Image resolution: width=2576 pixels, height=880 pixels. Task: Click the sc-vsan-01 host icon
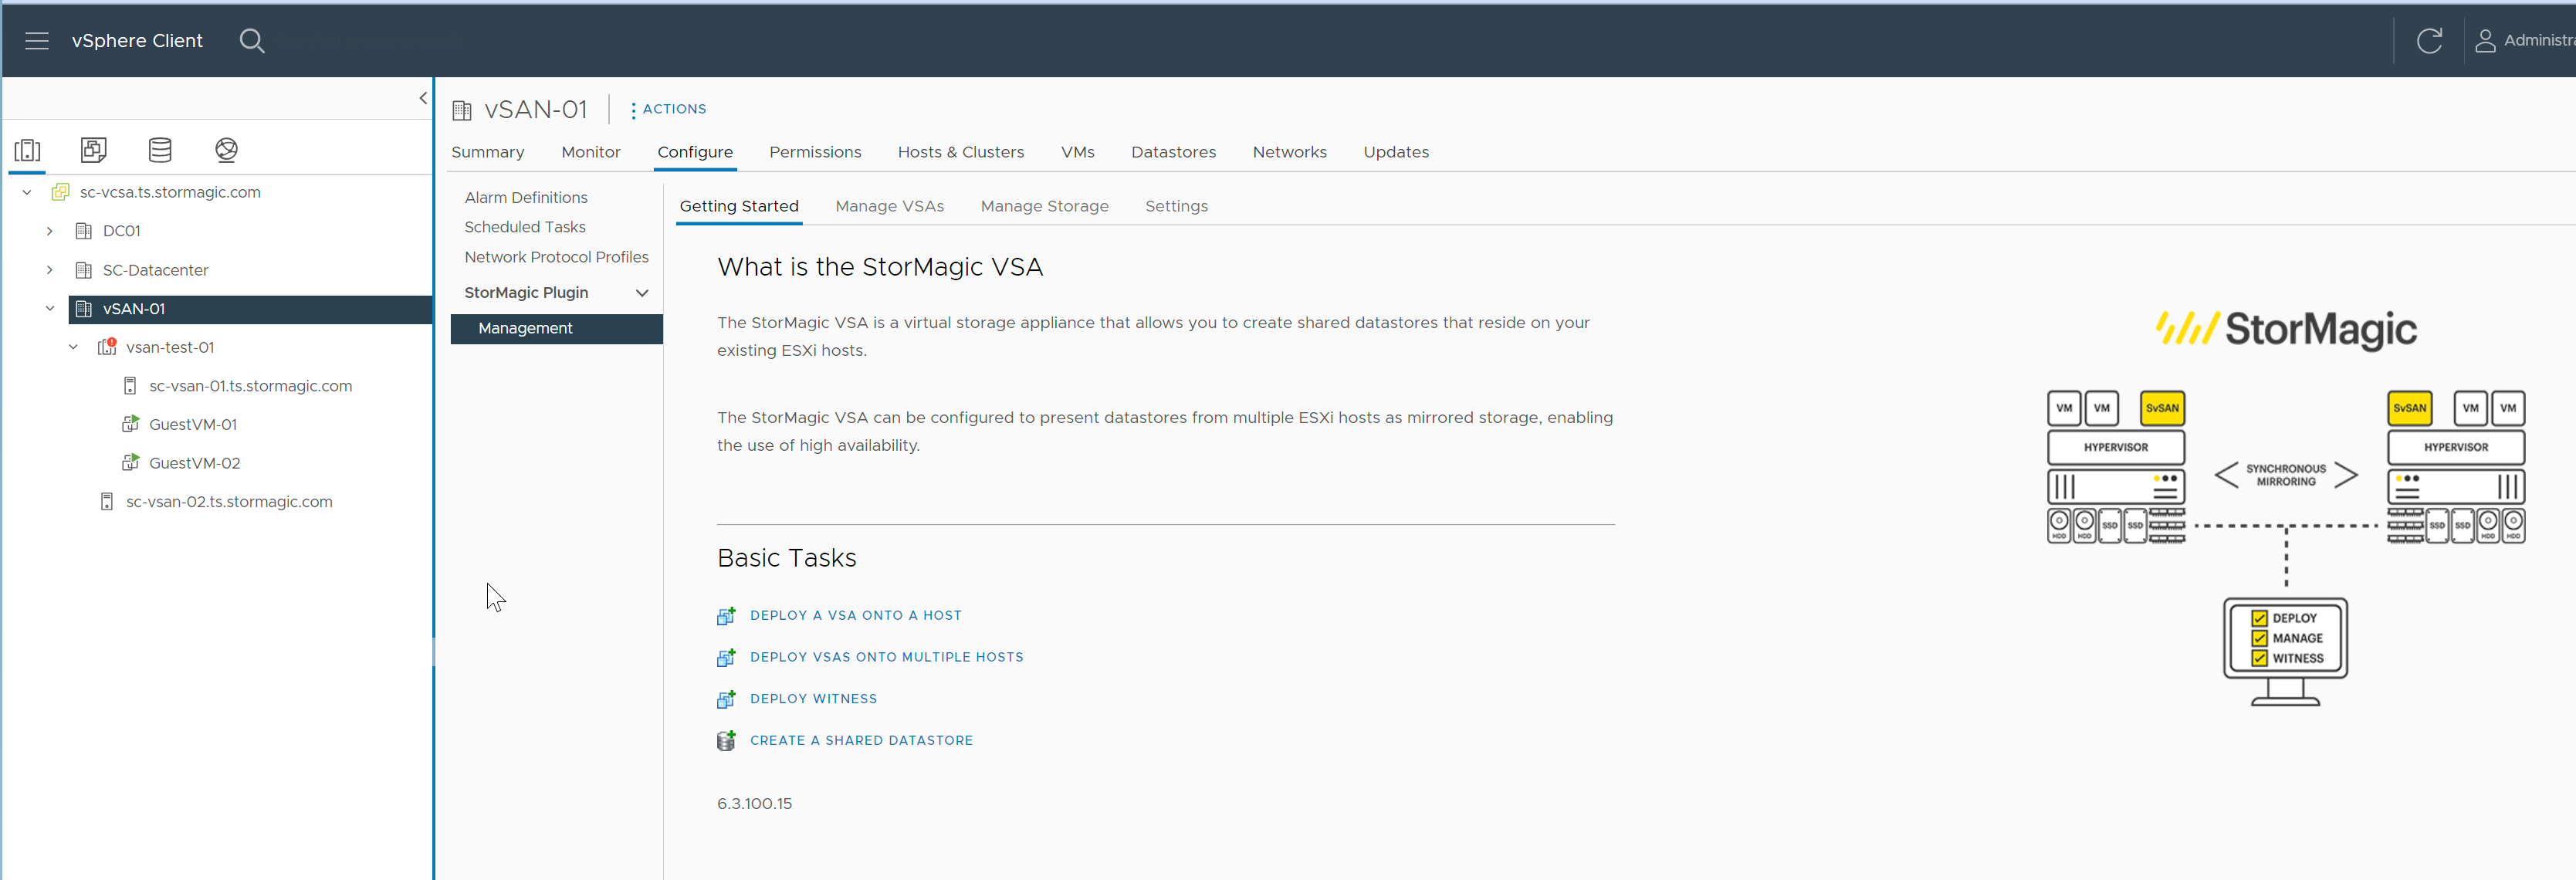[130, 386]
